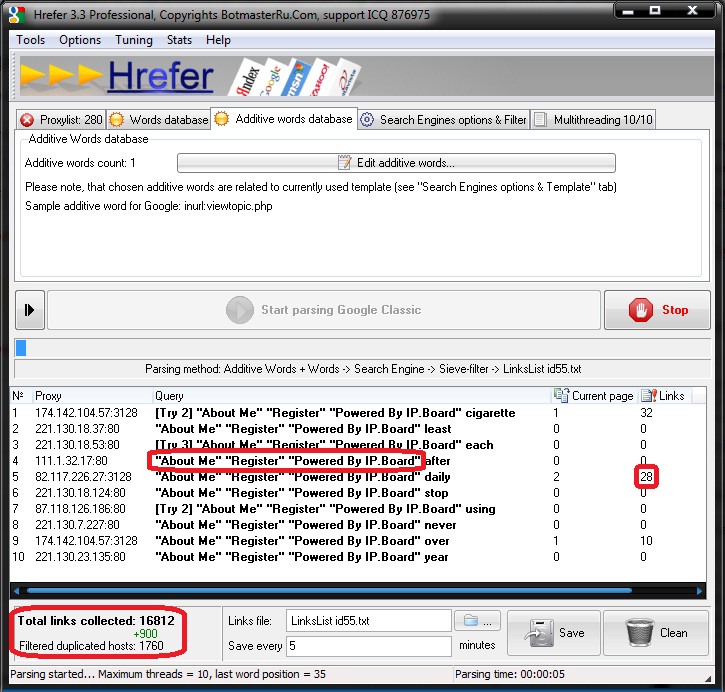This screenshot has height=692, width=725.
Task: Click Filtered duplicated hosts: 1760 text
Action: pyautogui.click(x=91, y=646)
